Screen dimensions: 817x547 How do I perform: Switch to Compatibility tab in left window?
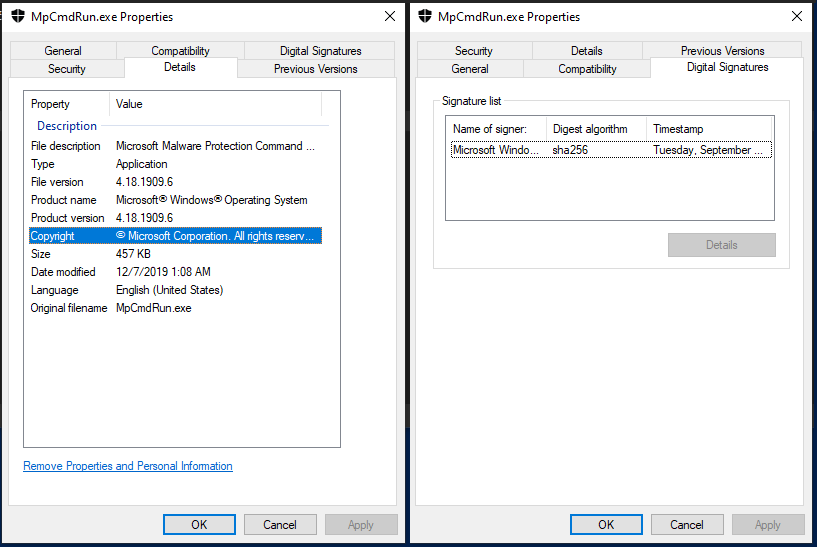click(180, 51)
